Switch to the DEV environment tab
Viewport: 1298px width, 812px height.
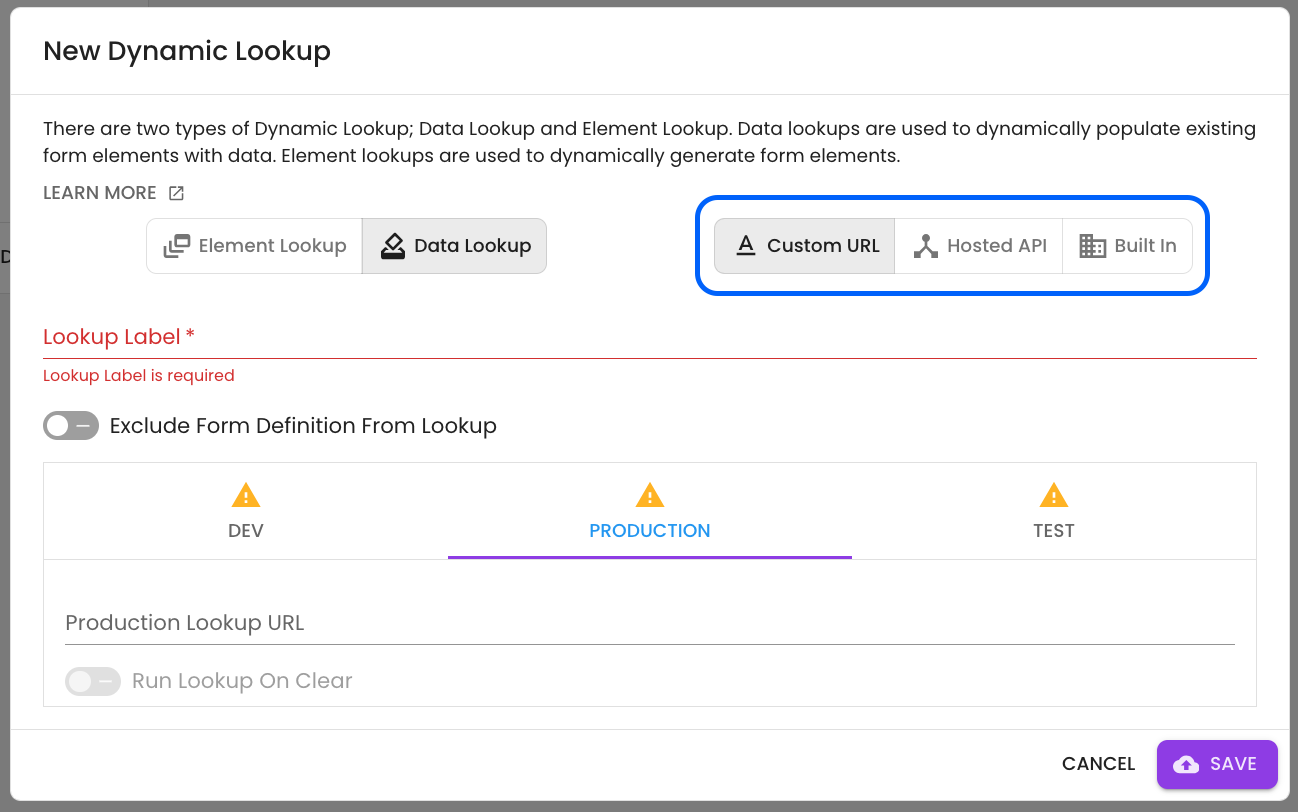pyautogui.click(x=246, y=511)
